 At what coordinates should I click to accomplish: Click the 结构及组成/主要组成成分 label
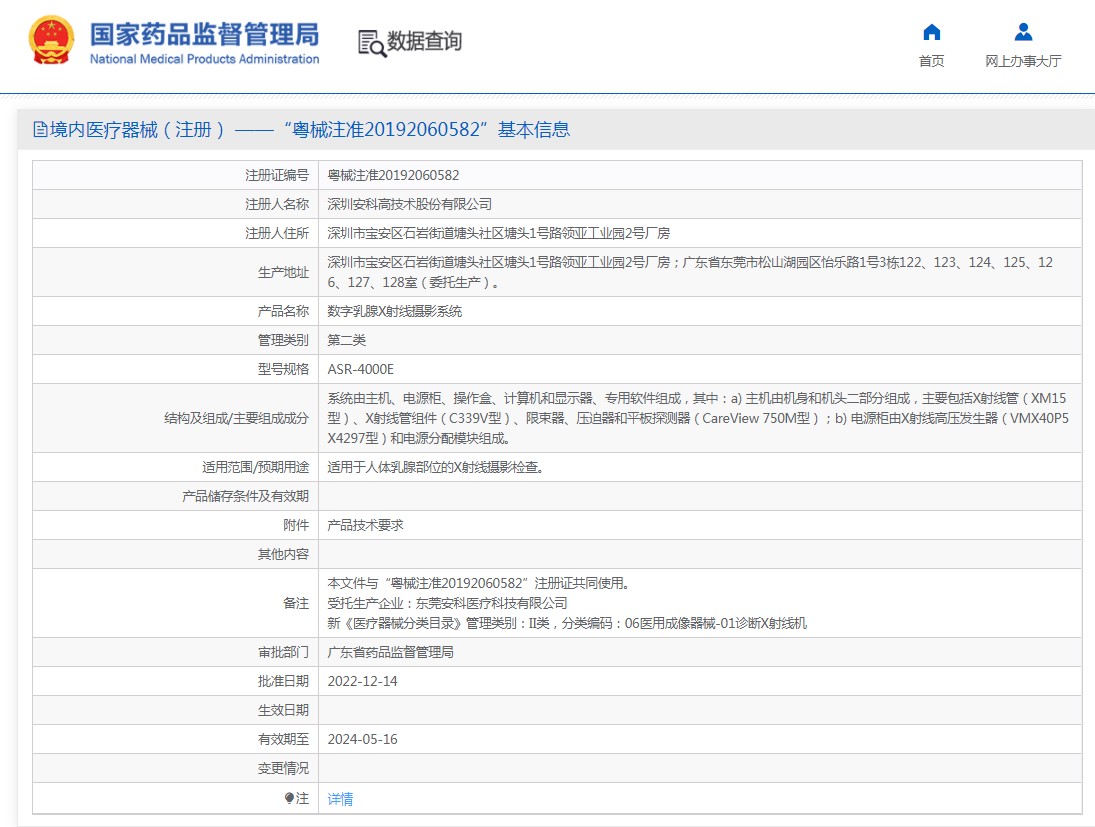[236, 418]
